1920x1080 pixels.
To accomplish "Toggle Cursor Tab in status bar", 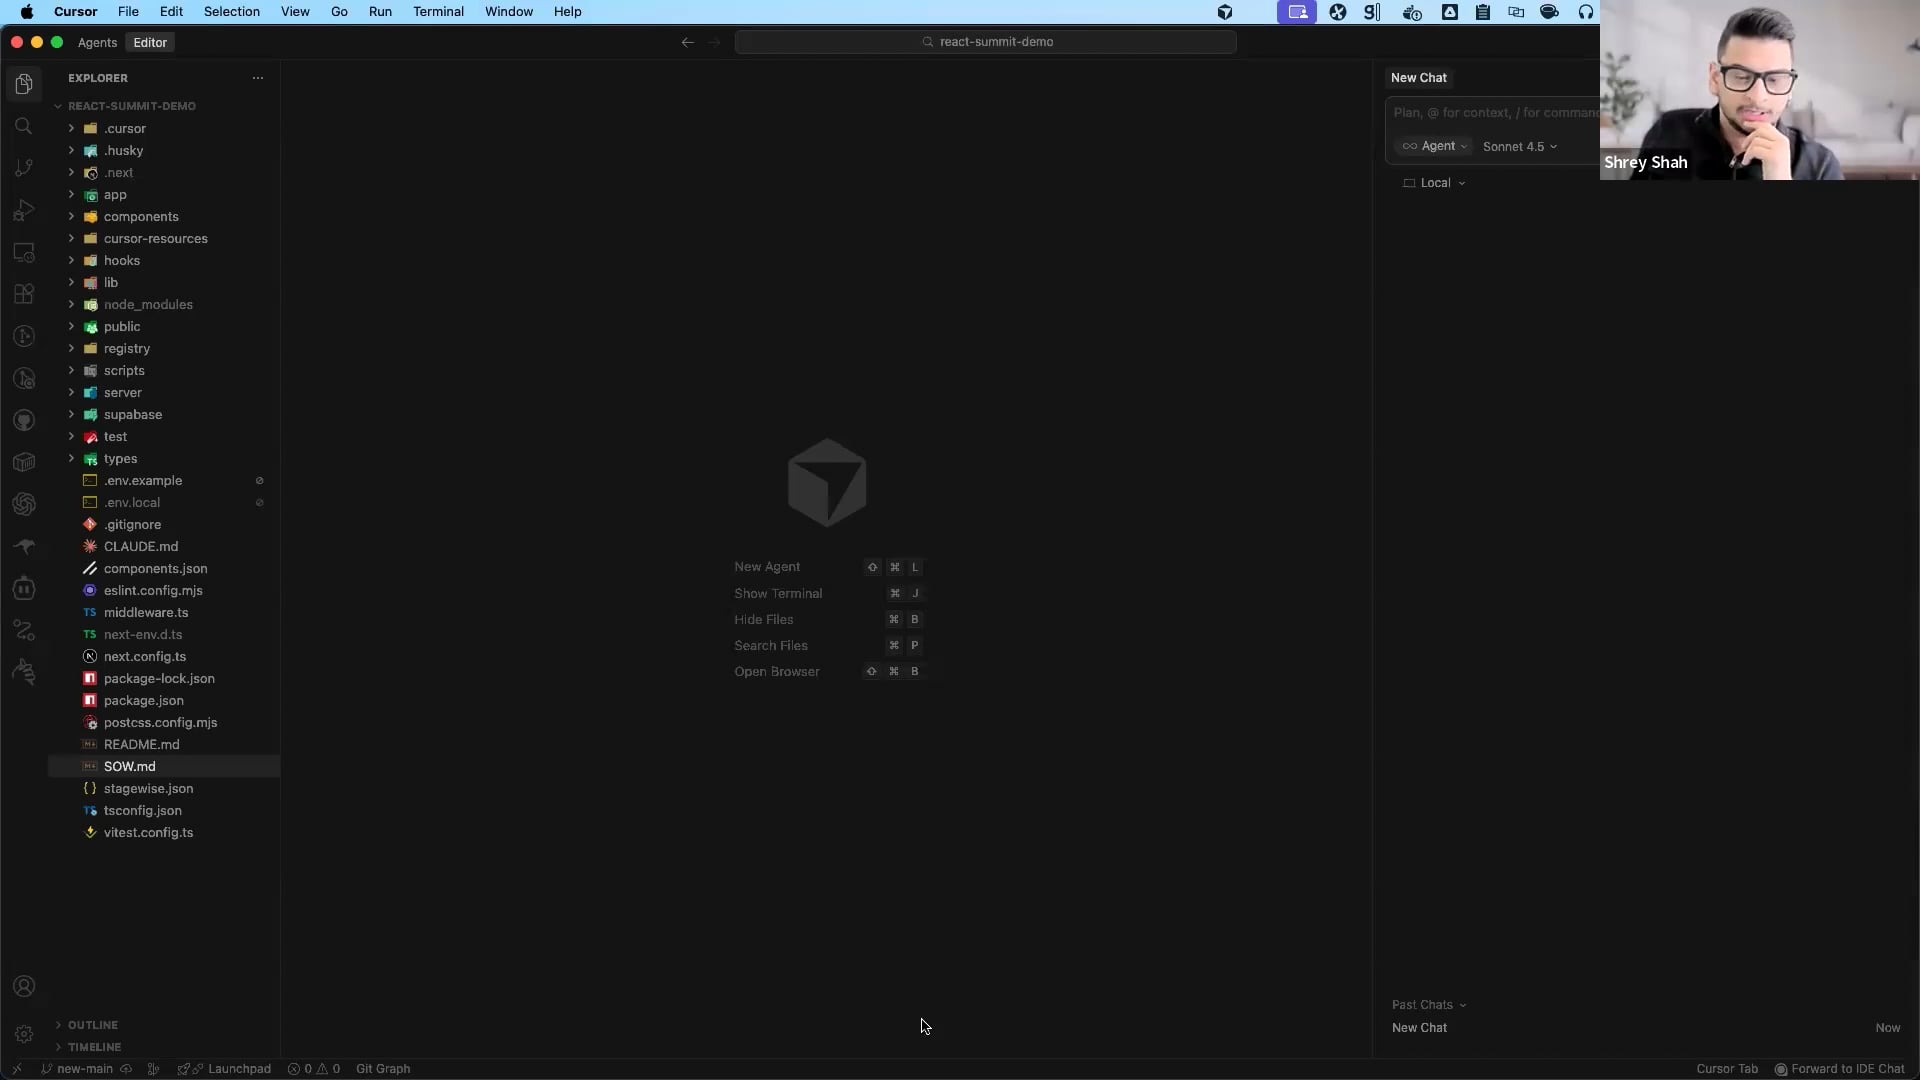I will click(1726, 1069).
